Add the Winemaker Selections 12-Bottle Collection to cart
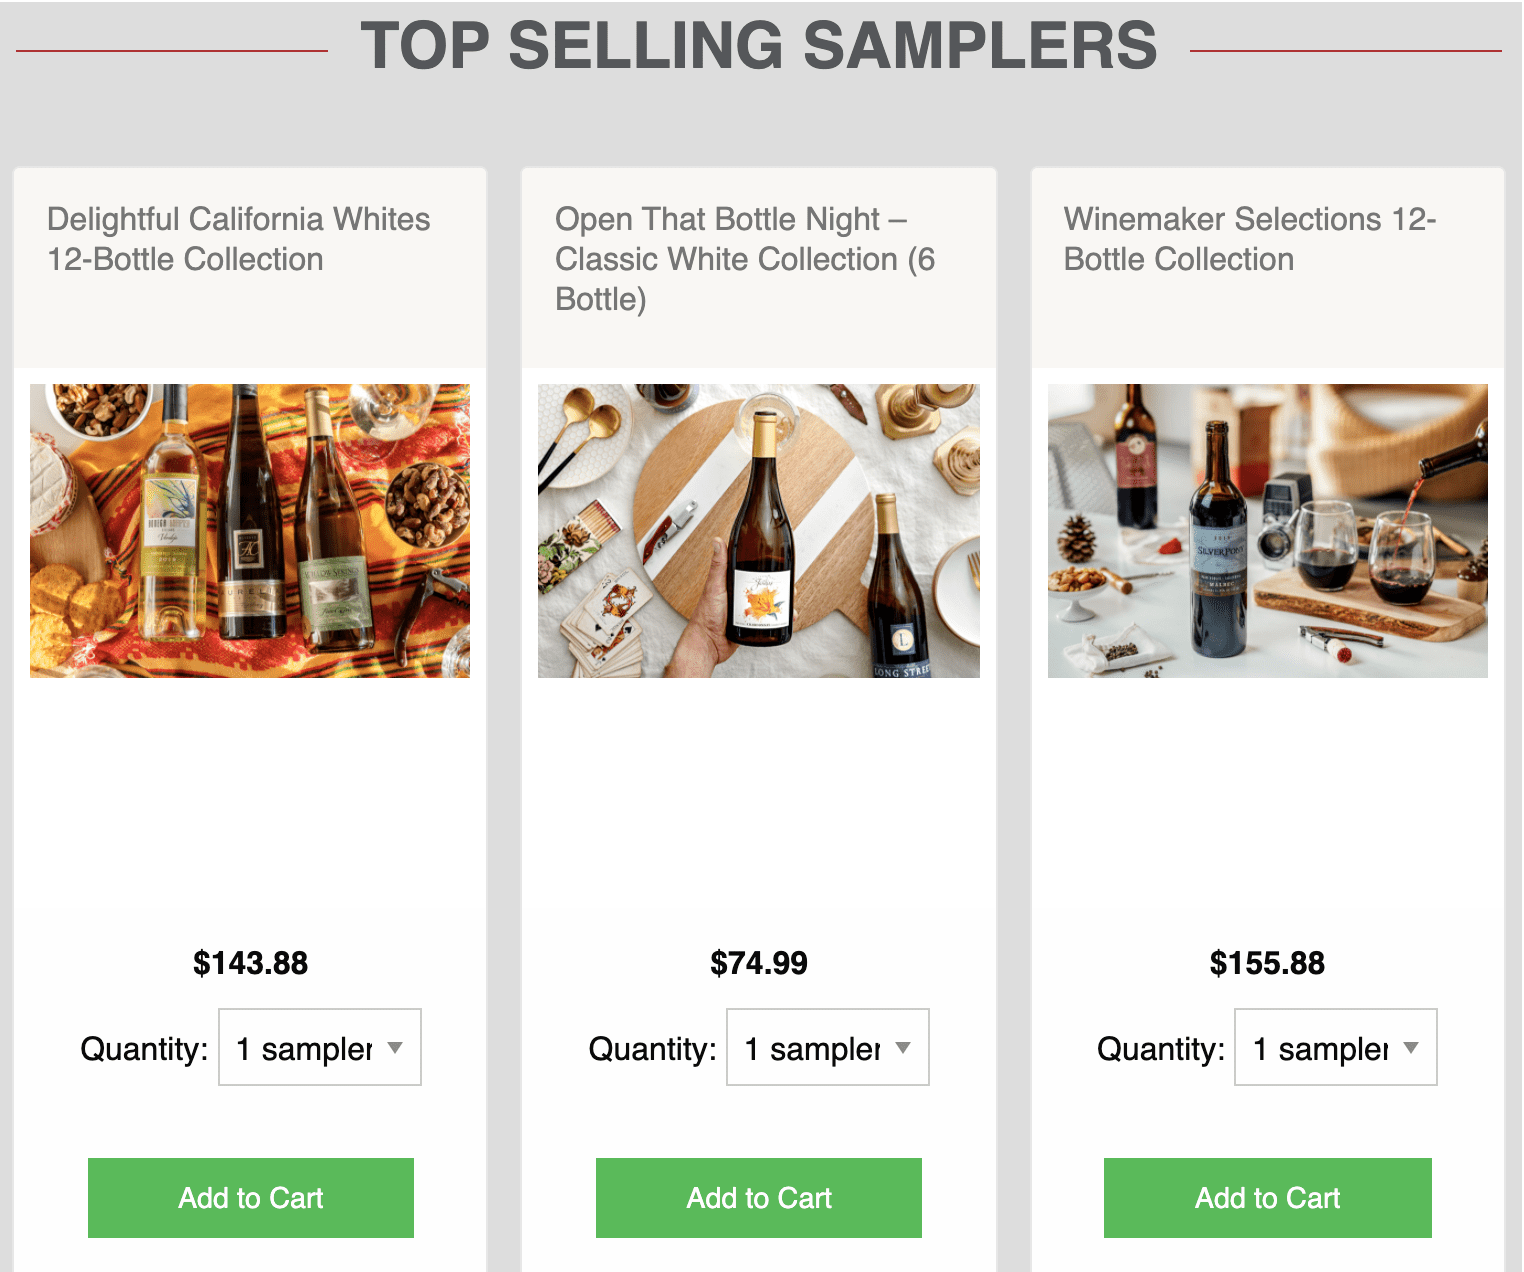1524x1272 pixels. [1266, 1197]
